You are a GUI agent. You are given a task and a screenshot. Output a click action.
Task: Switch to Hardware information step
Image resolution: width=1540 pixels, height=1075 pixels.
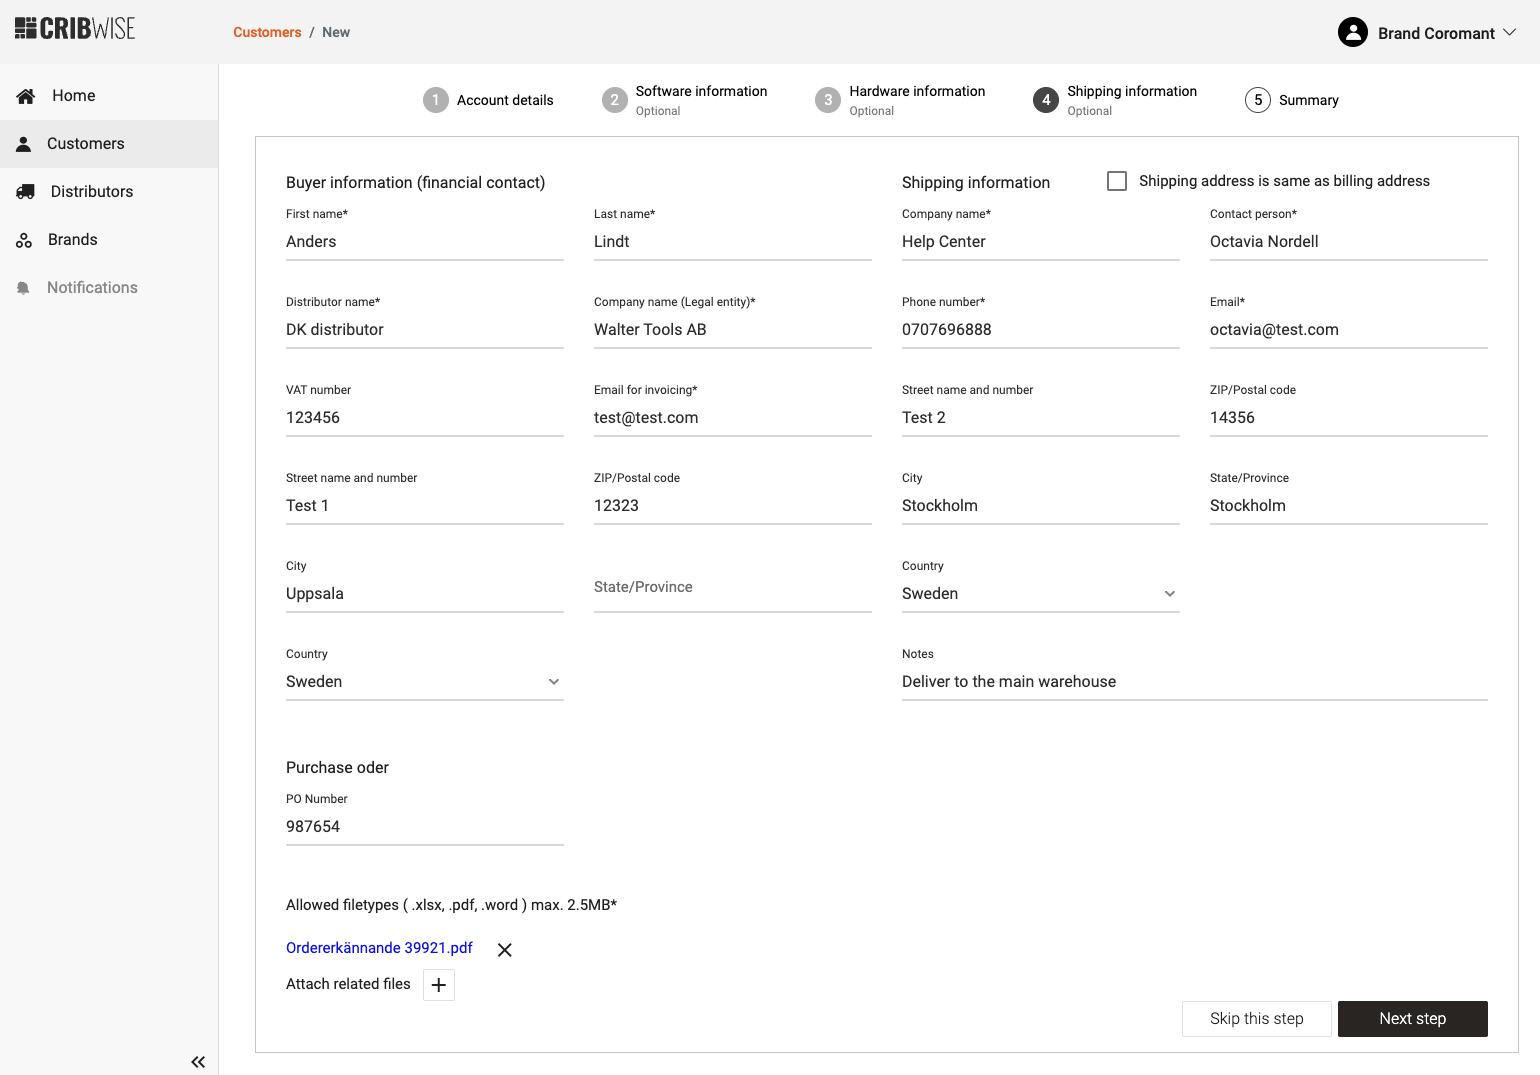pyautogui.click(x=900, y=100)
